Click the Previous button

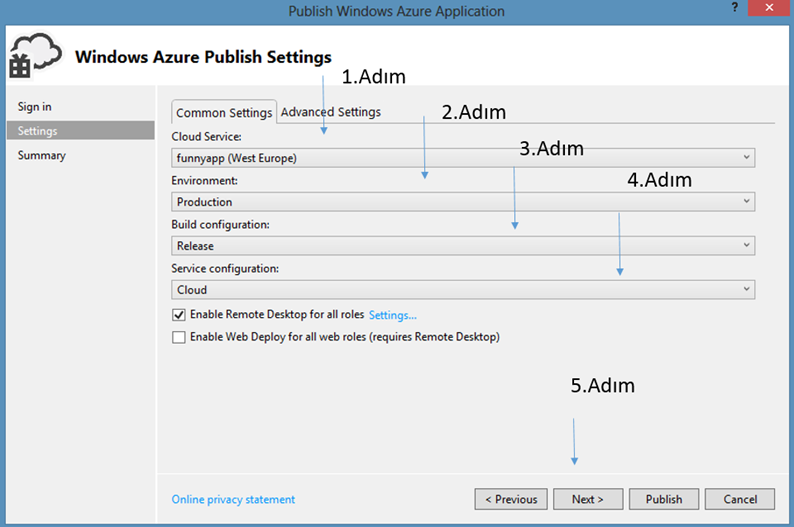click(x=511, y=499)
